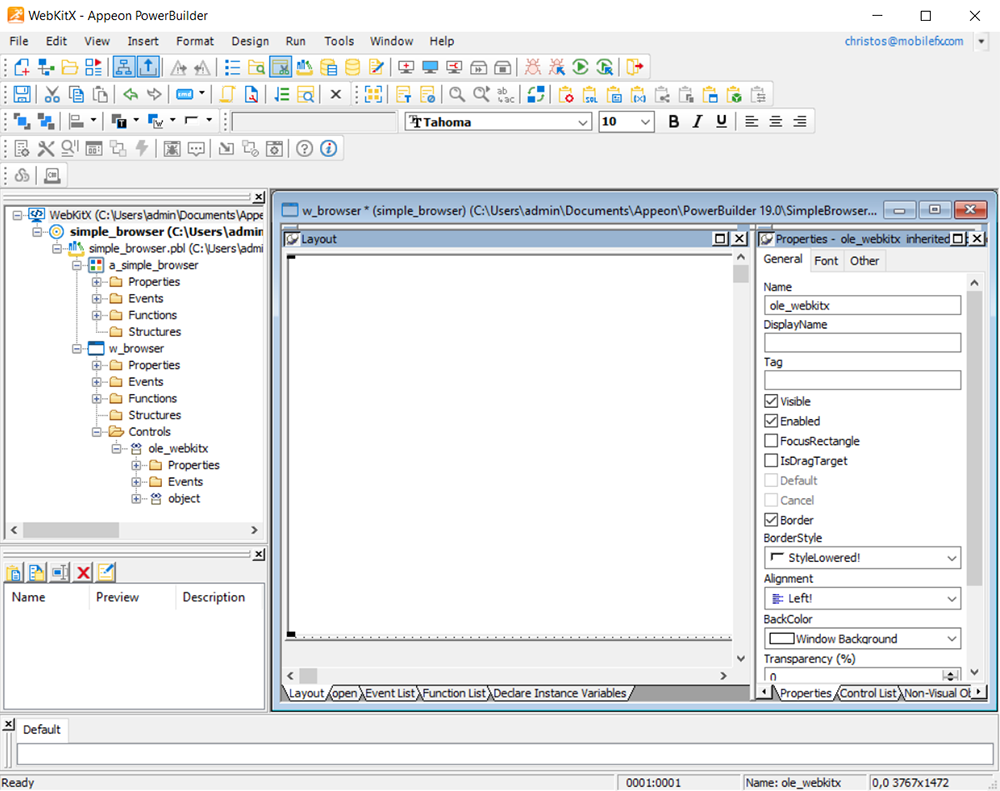Uncheck the Enabled checkbox
1000x791 pixels.
(771, 421)
